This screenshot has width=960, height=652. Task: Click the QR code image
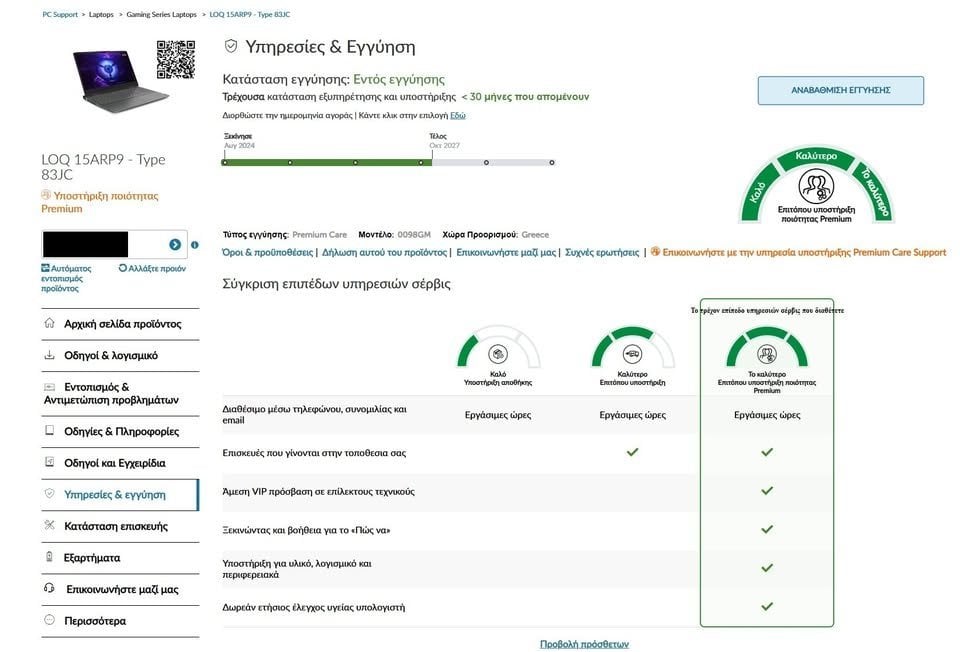(x=176, y=59)
